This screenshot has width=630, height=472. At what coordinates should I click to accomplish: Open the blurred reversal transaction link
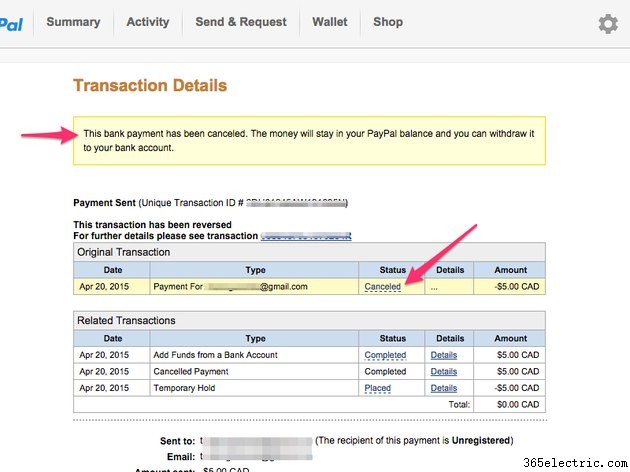coord(306,236)
